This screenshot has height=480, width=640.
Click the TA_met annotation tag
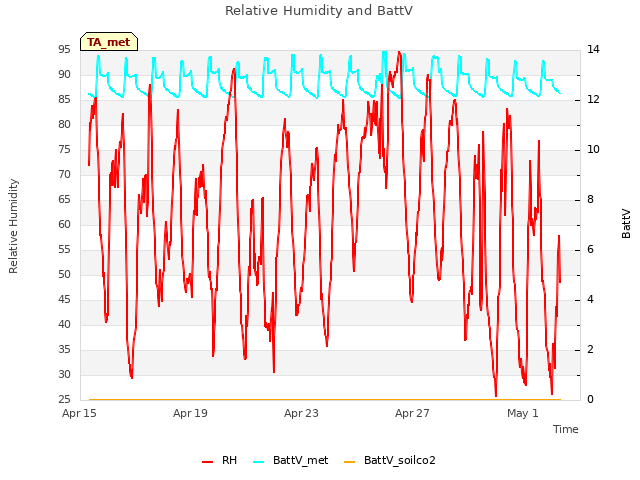pos(109,42)
